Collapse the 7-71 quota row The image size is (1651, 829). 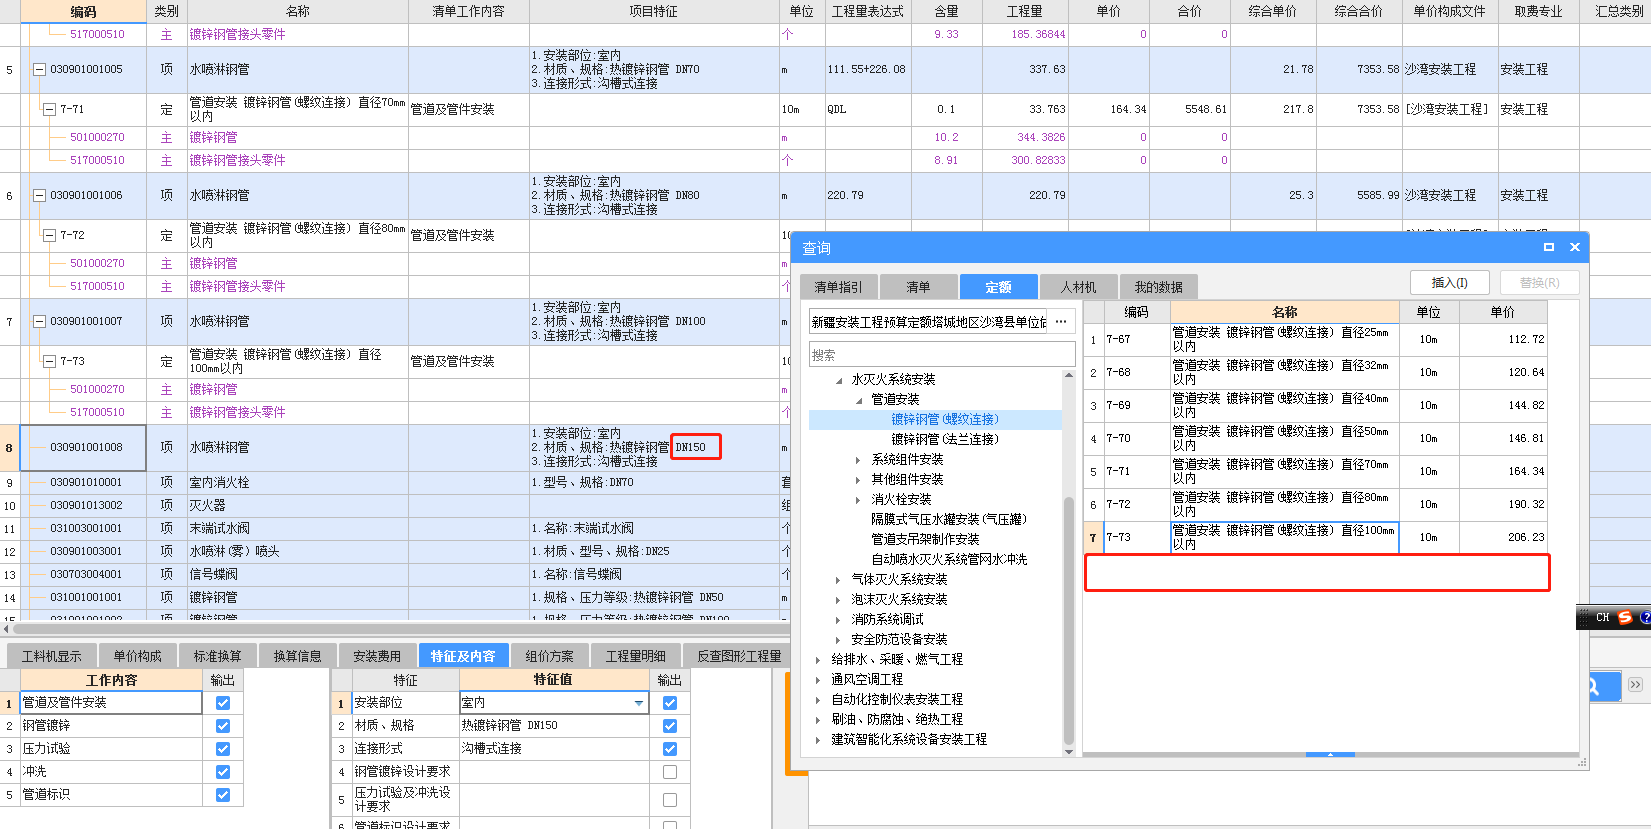(x=49, y=110)
